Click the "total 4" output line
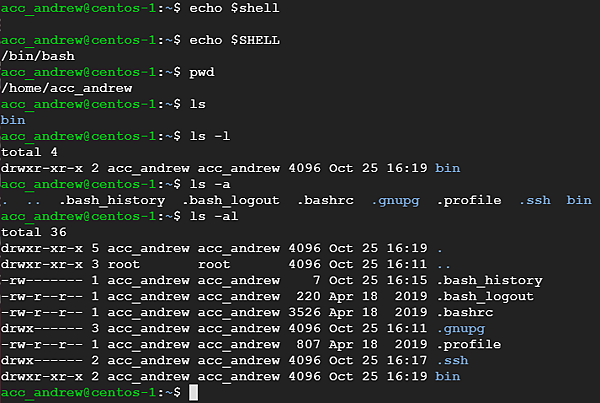The height and width of the screenshot is (403, 600). tap(30, 152)
